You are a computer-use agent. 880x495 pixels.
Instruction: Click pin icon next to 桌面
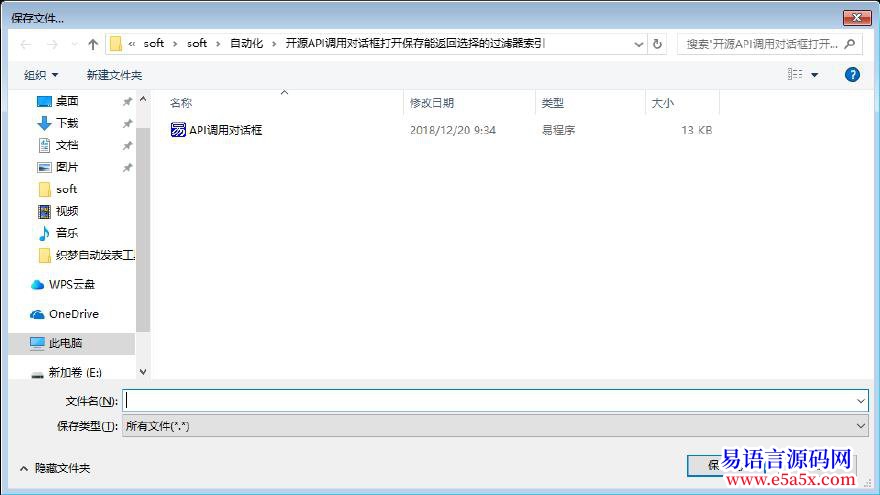[x=127, y=102]
